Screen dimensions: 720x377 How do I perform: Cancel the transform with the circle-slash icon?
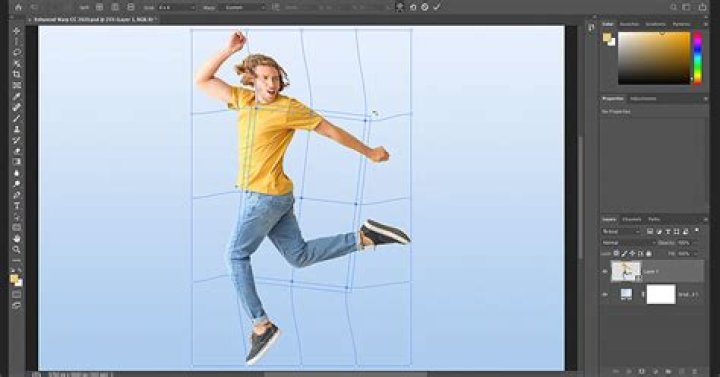pyautogui.click(x=425, y=7)
